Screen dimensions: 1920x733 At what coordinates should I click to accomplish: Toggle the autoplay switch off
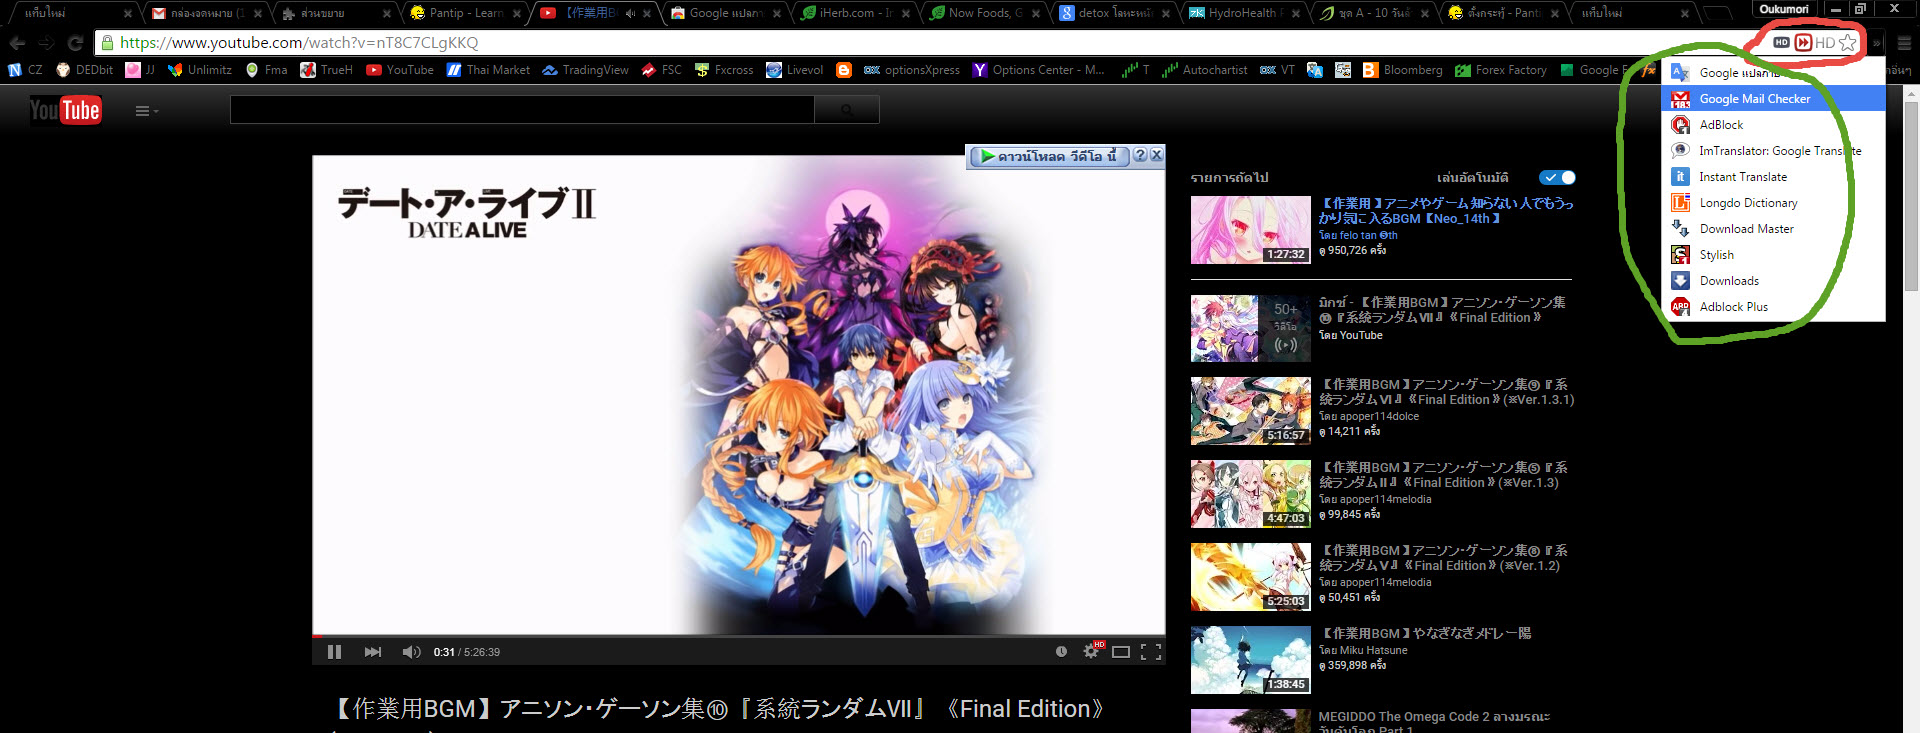point(1557,178)
